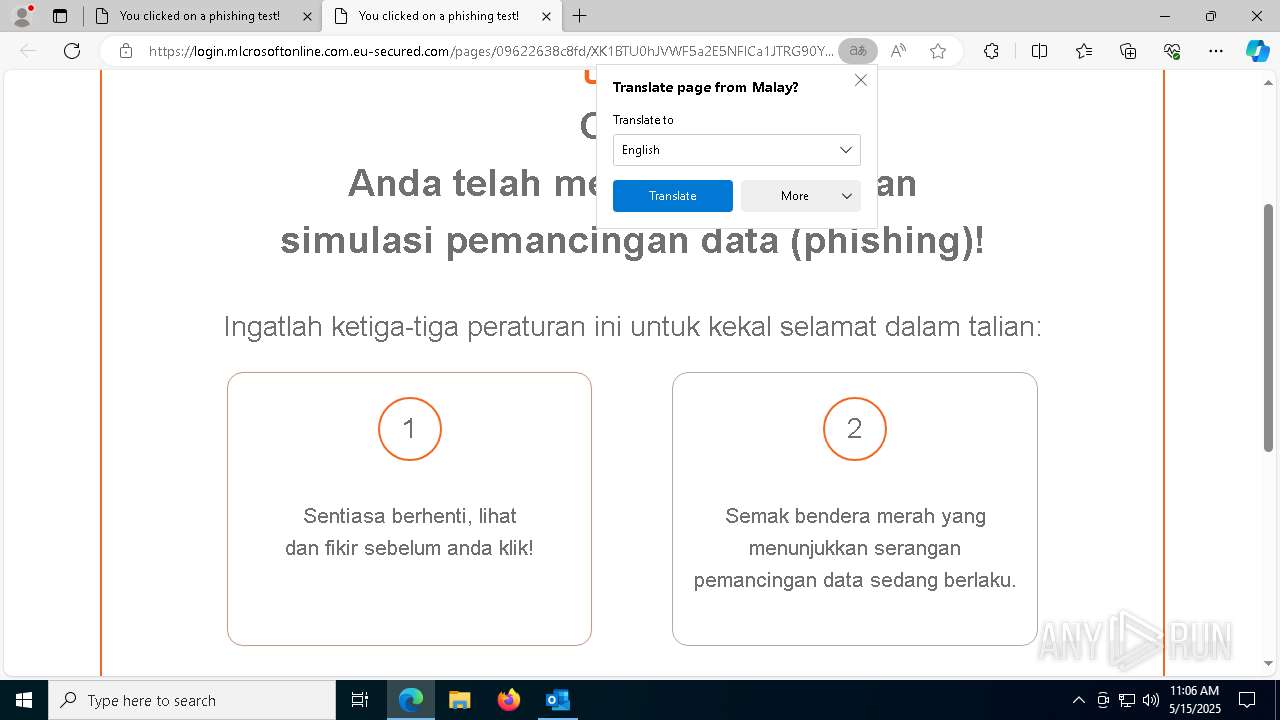Open Collections icon
This screenshot has width=1280, height=720.
1128,51
